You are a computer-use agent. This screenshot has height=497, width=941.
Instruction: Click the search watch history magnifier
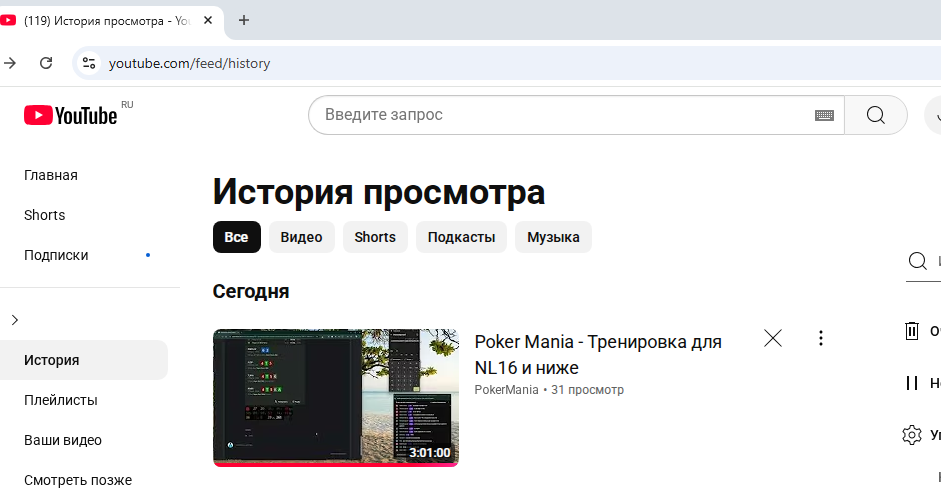coord(918,261)
